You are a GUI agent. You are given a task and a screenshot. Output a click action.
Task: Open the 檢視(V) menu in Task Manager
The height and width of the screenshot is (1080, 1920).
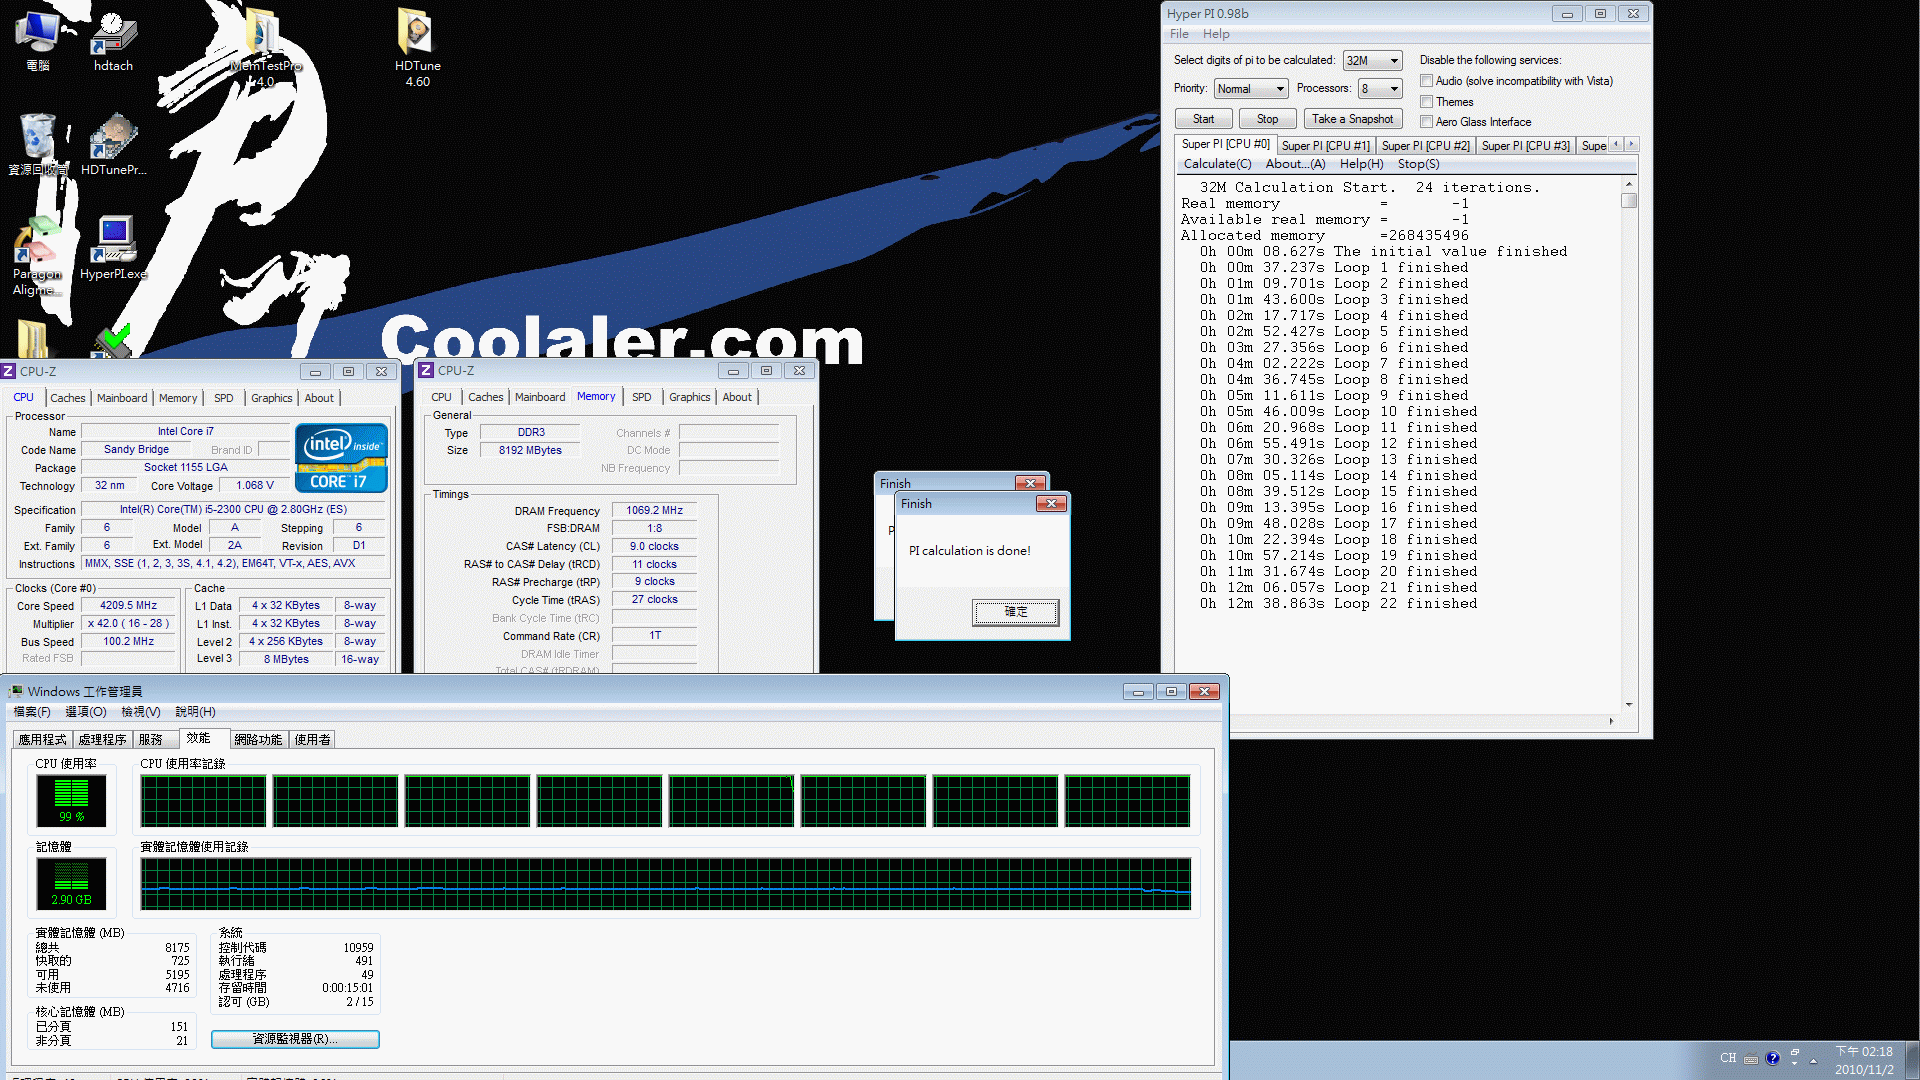pos(140,712)
